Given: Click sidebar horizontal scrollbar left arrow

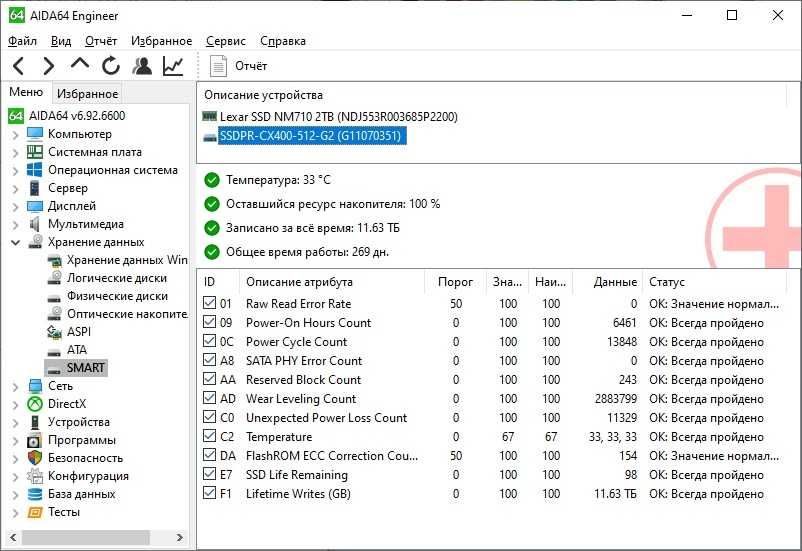Looking at the screenshot, I should tap(13, 537).
